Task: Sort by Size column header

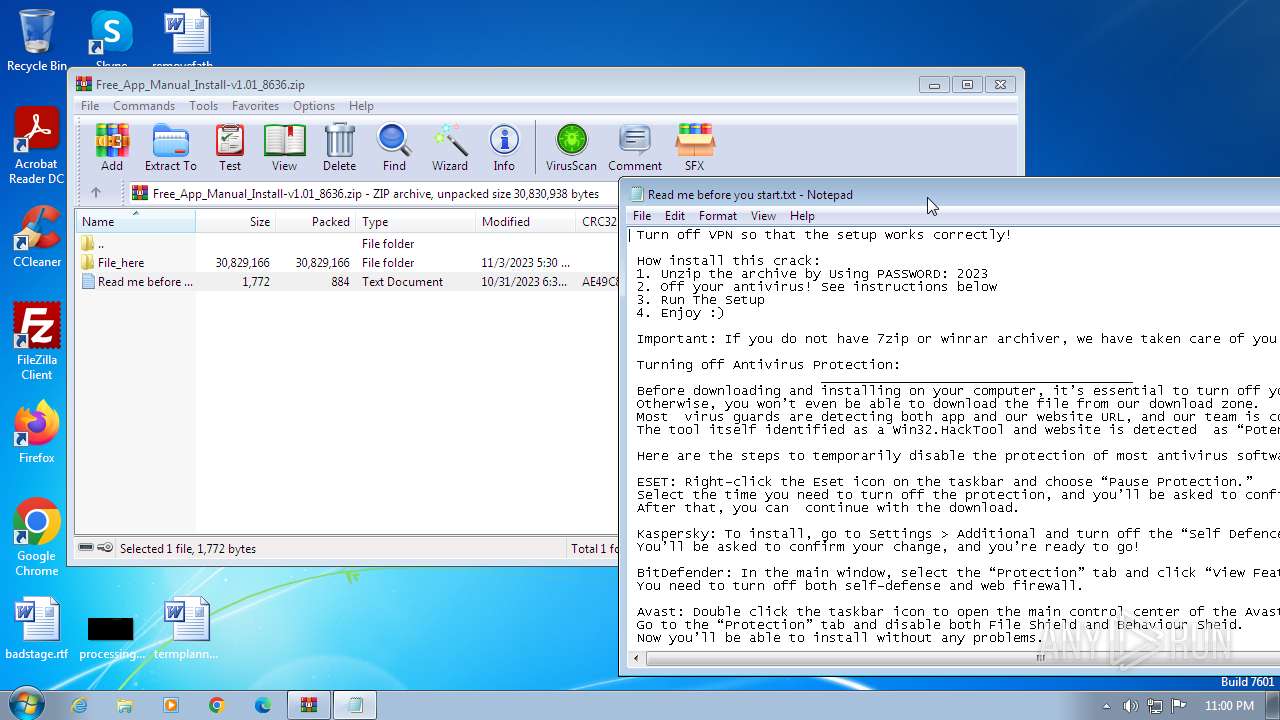Action: click(236, 222)
